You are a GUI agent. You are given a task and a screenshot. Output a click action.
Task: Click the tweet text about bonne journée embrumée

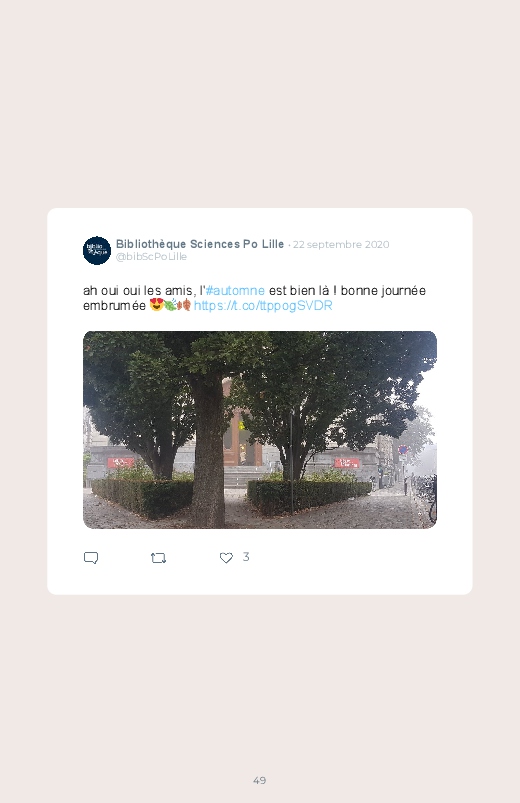tap(255, 298)
